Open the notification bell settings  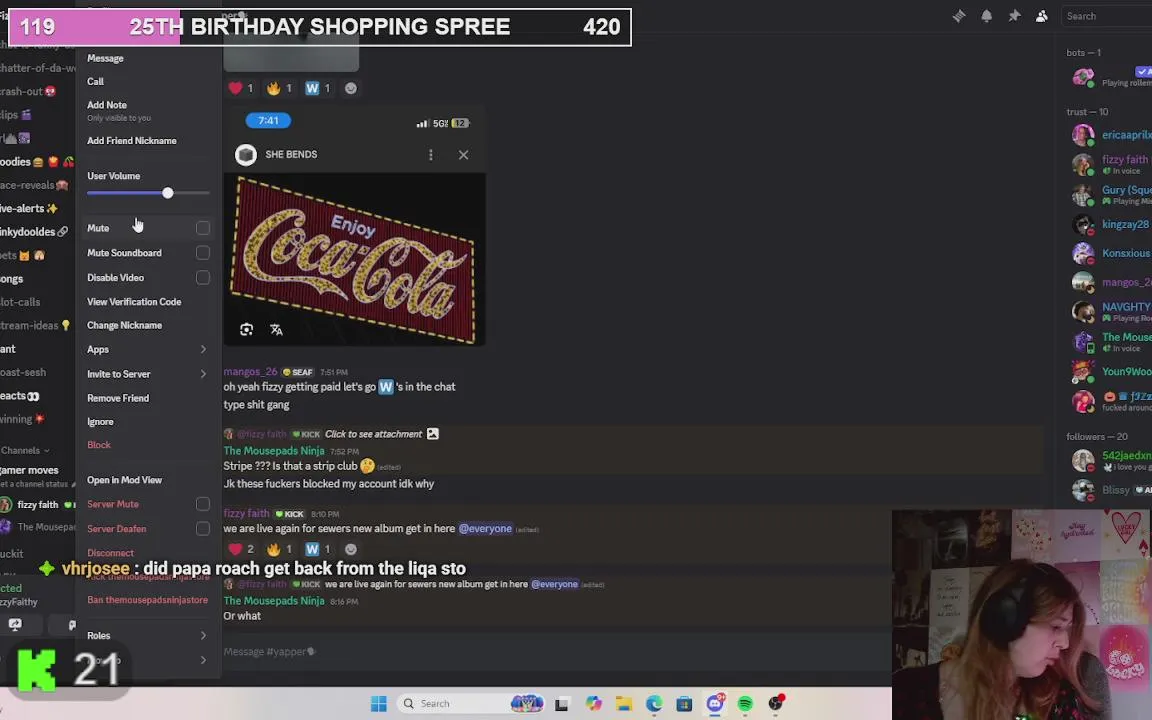tap(986, 16)
